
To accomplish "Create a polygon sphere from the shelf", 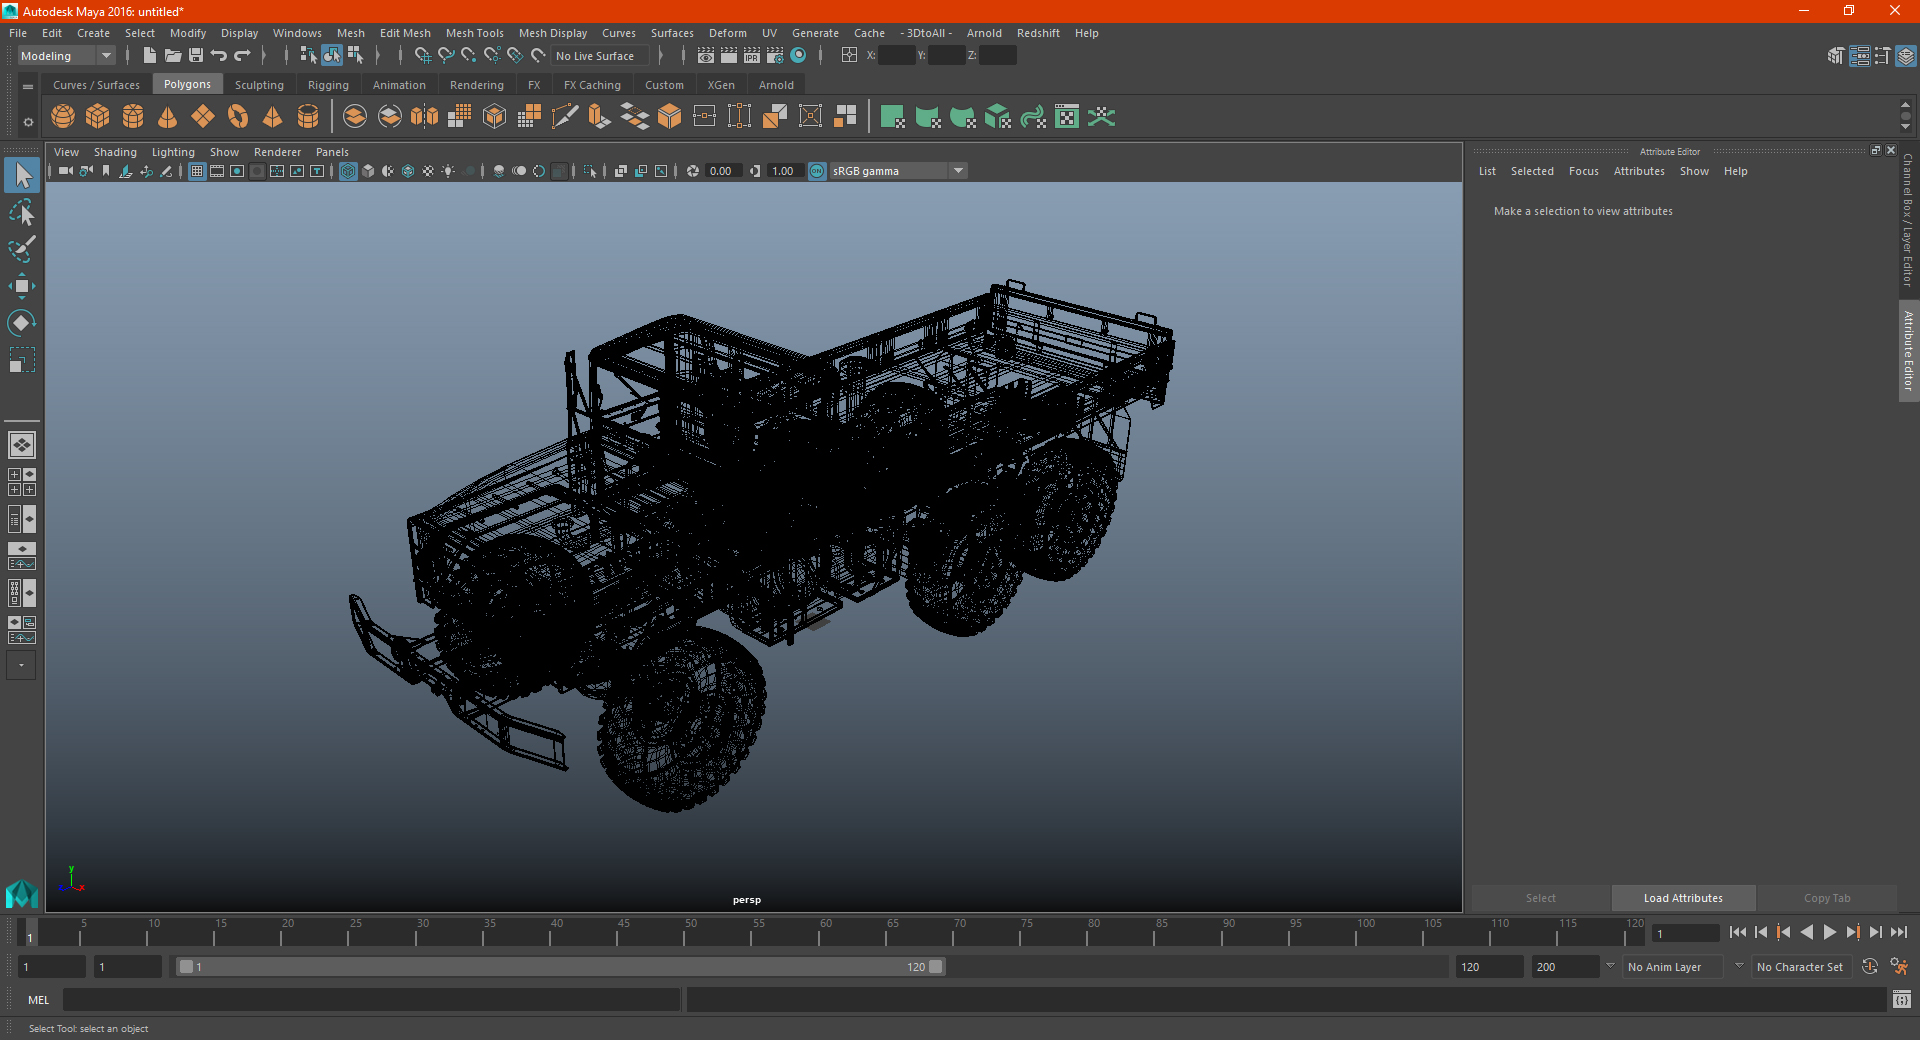I will click(63, 117).
